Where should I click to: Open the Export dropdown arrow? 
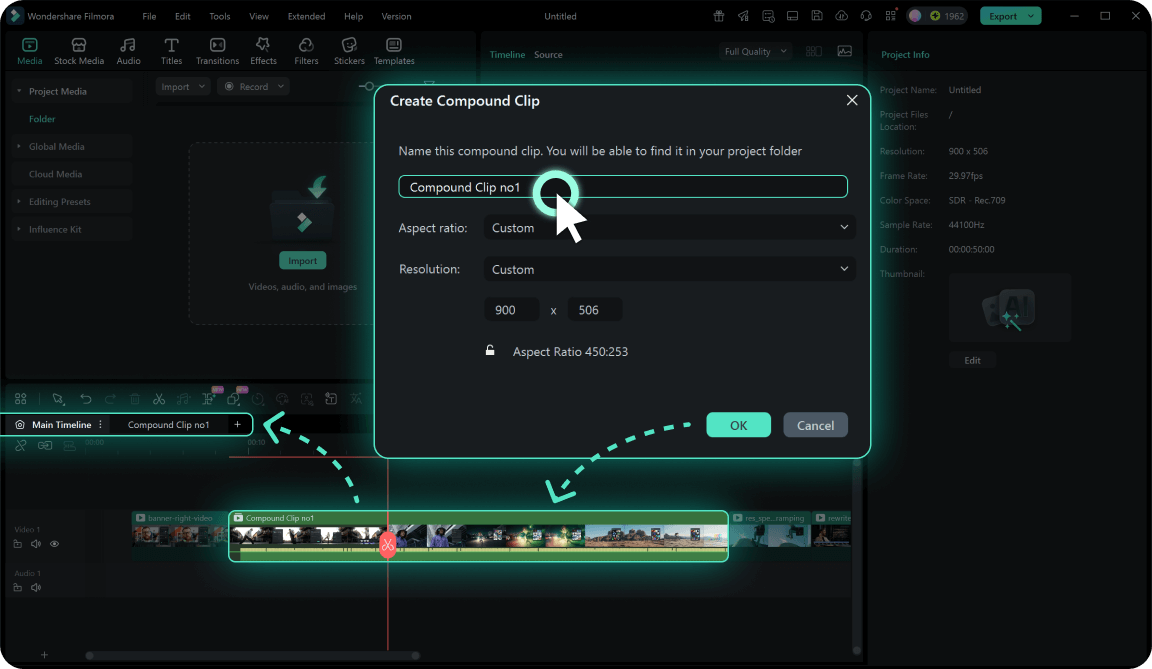(1031, 16)
